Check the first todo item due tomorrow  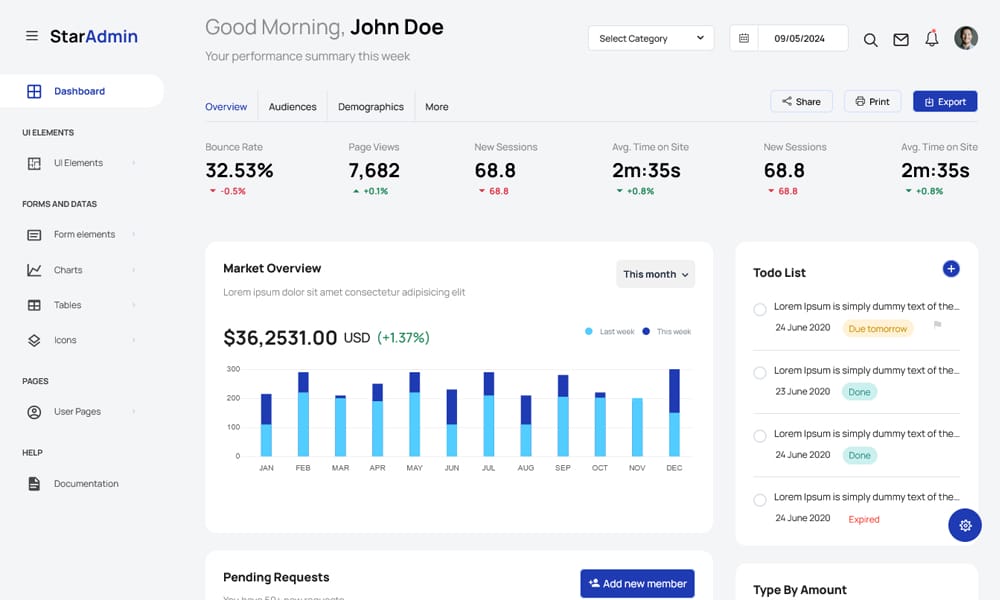click(x=760, y=309)
